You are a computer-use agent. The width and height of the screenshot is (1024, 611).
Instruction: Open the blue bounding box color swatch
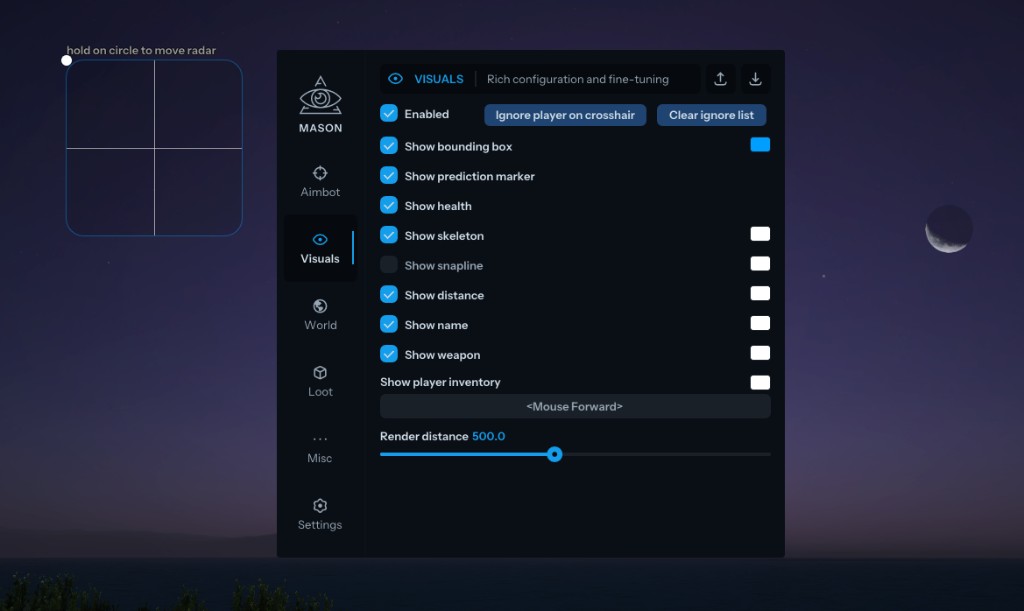coord(760,145)
